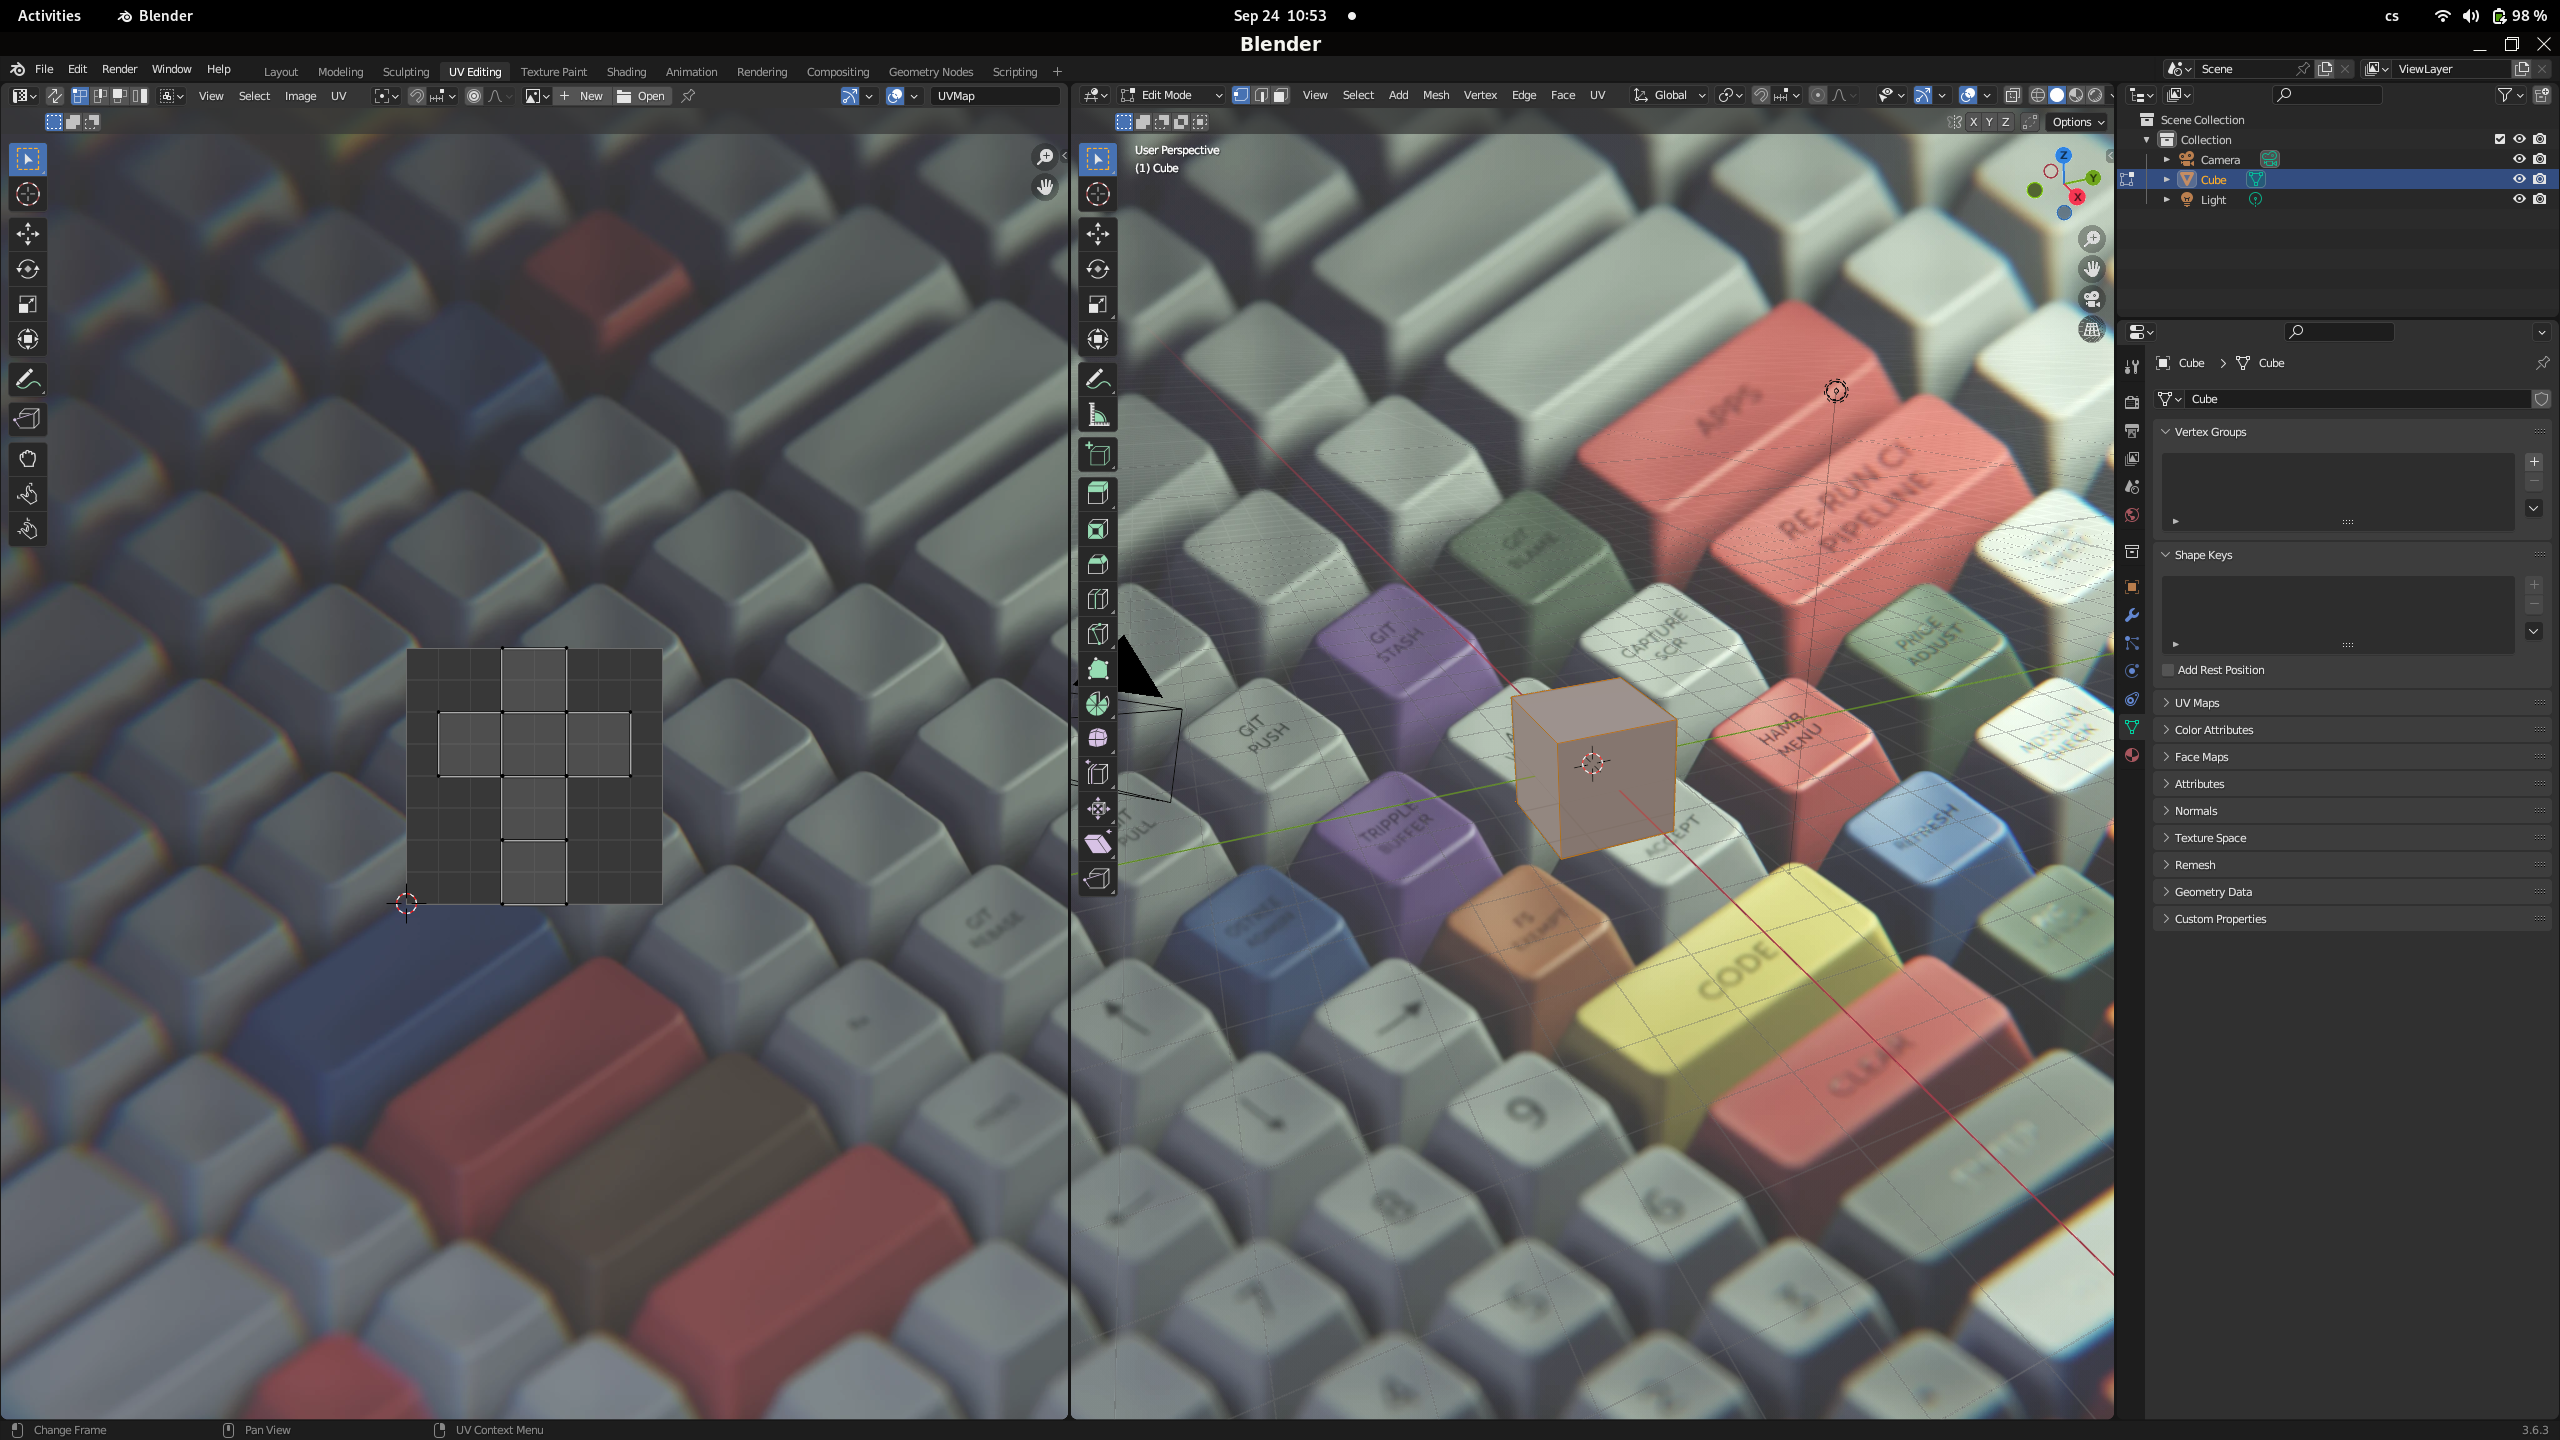
Task: Open Material properties tab
Action: pos(2131,755)
